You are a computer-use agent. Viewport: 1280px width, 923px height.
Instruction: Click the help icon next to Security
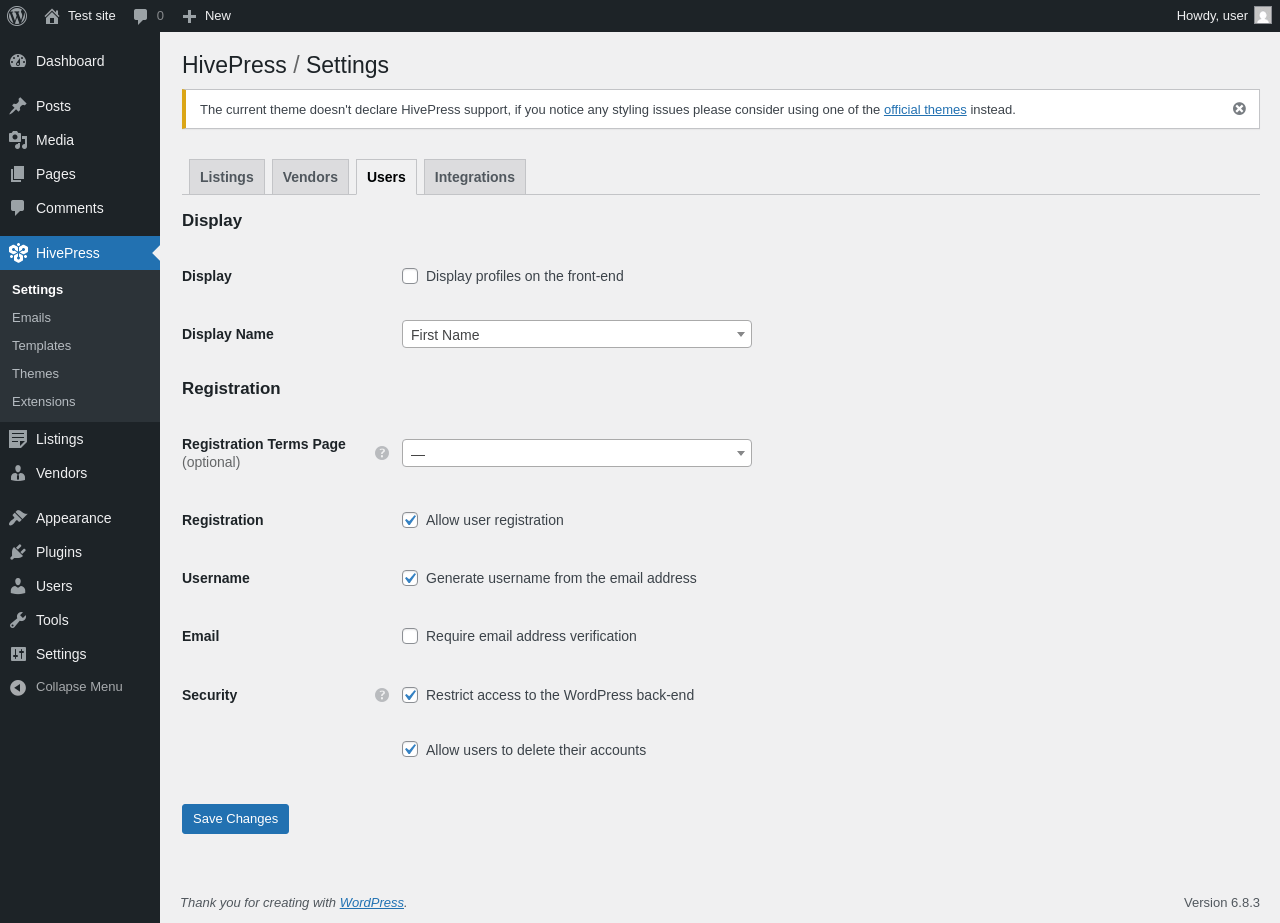(382, 695)
